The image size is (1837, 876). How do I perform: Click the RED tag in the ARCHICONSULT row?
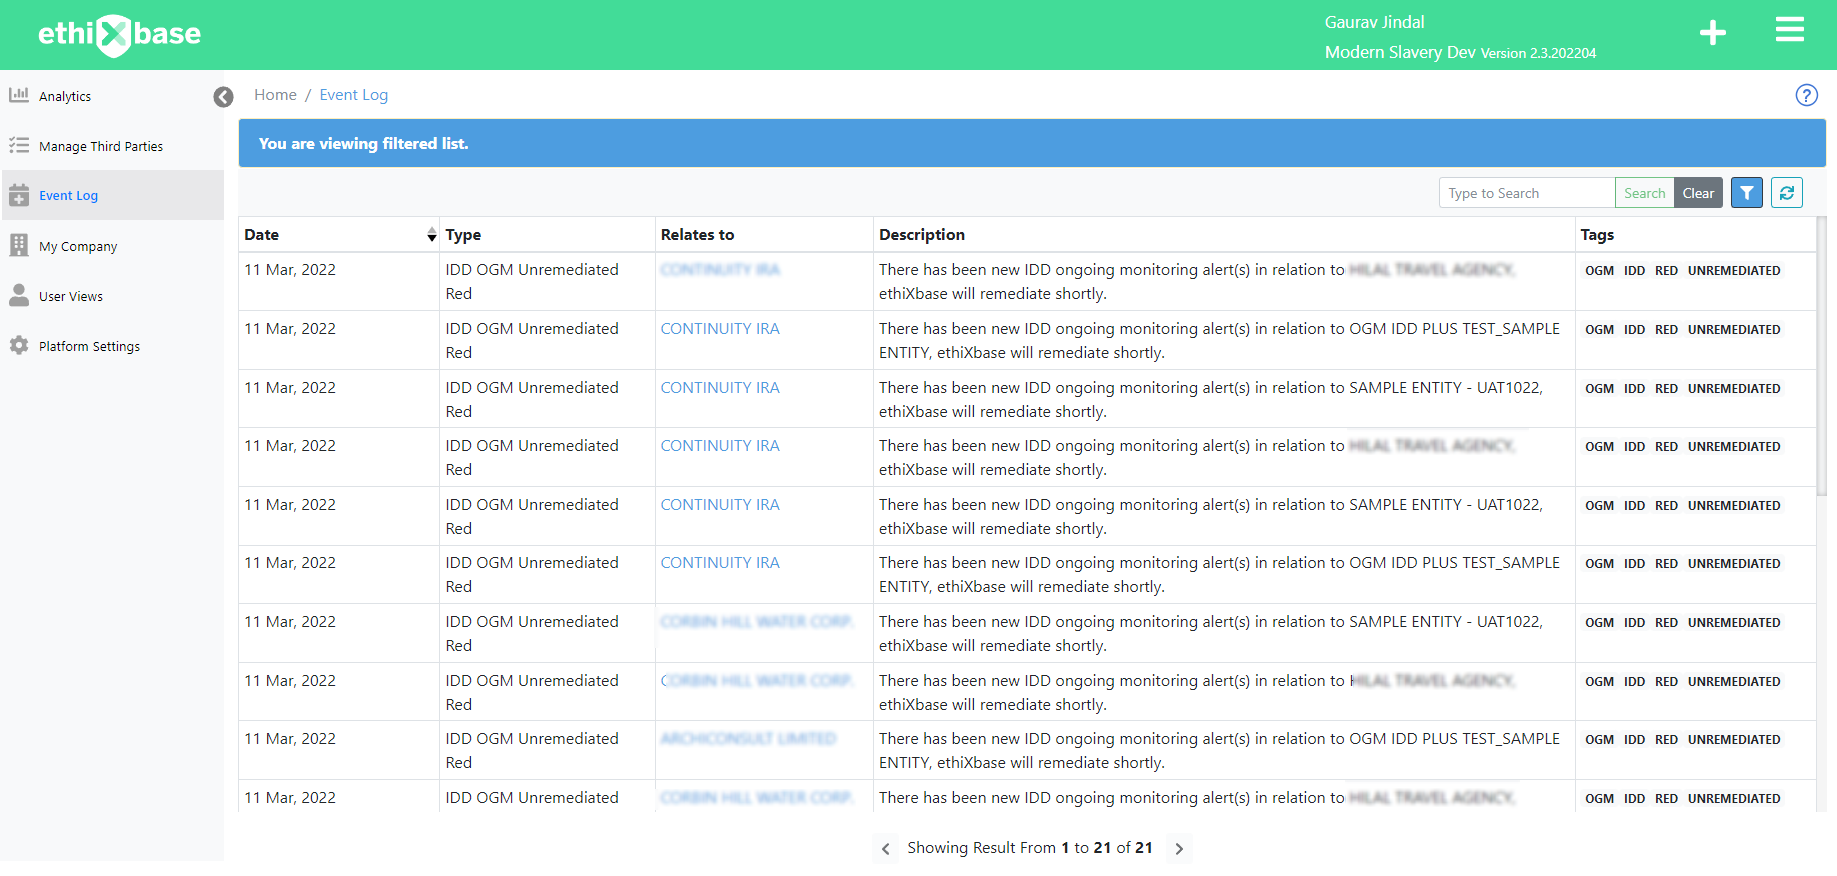pos(1666,740)
